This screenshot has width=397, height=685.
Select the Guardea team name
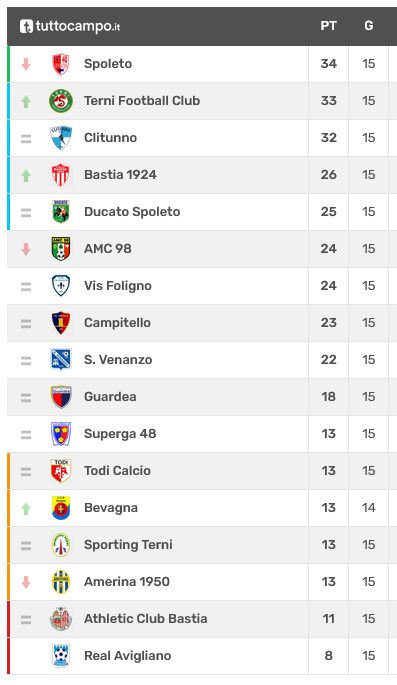point(110,397)
